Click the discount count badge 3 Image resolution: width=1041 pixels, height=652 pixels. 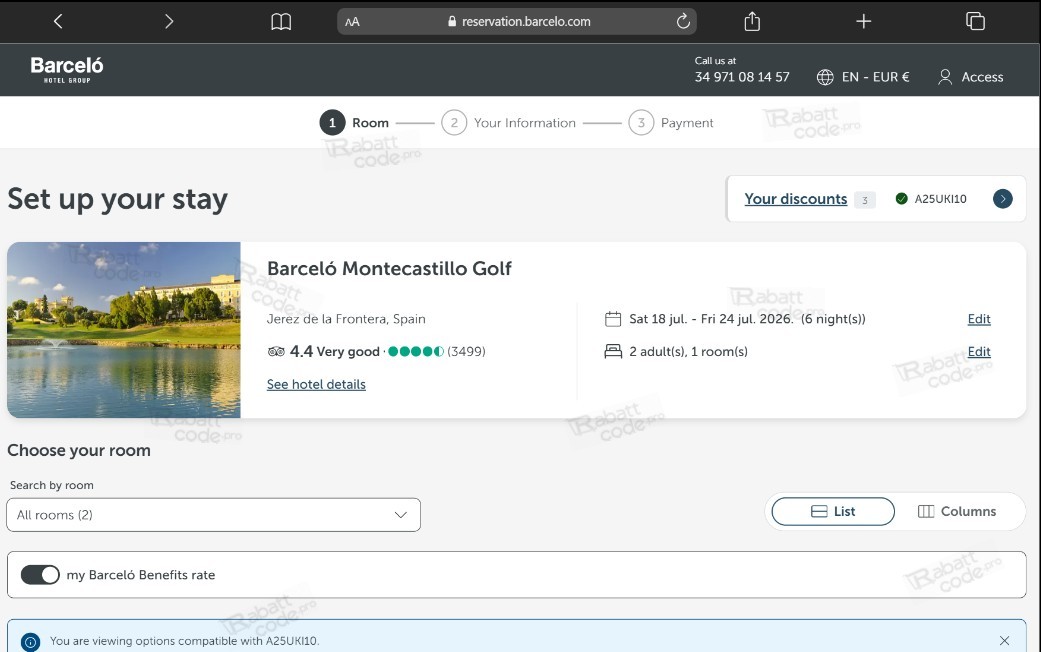(864, 200)
